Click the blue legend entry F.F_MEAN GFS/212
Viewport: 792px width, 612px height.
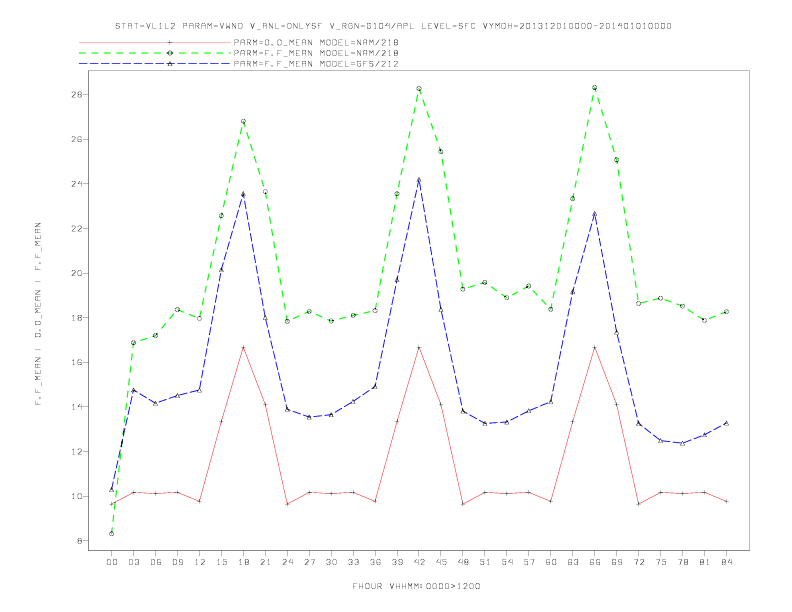pyautogui.click(x=316, y=64)
